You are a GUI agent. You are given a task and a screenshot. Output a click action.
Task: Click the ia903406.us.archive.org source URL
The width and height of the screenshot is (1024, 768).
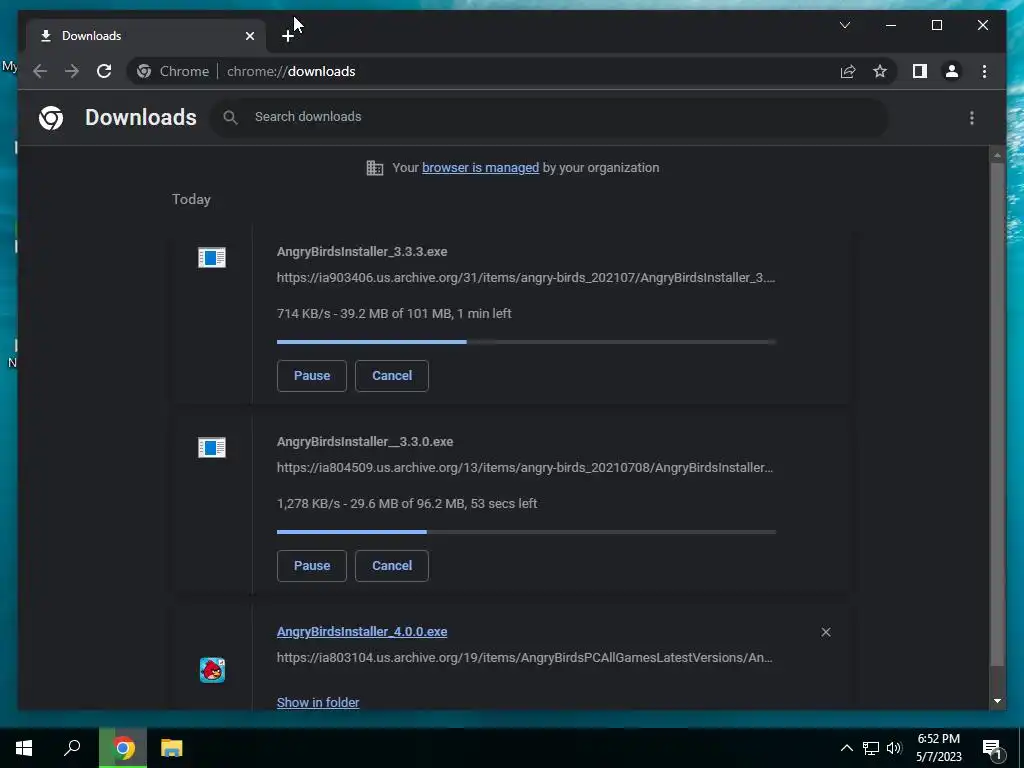pyautogui.click(x=526, y=278)
